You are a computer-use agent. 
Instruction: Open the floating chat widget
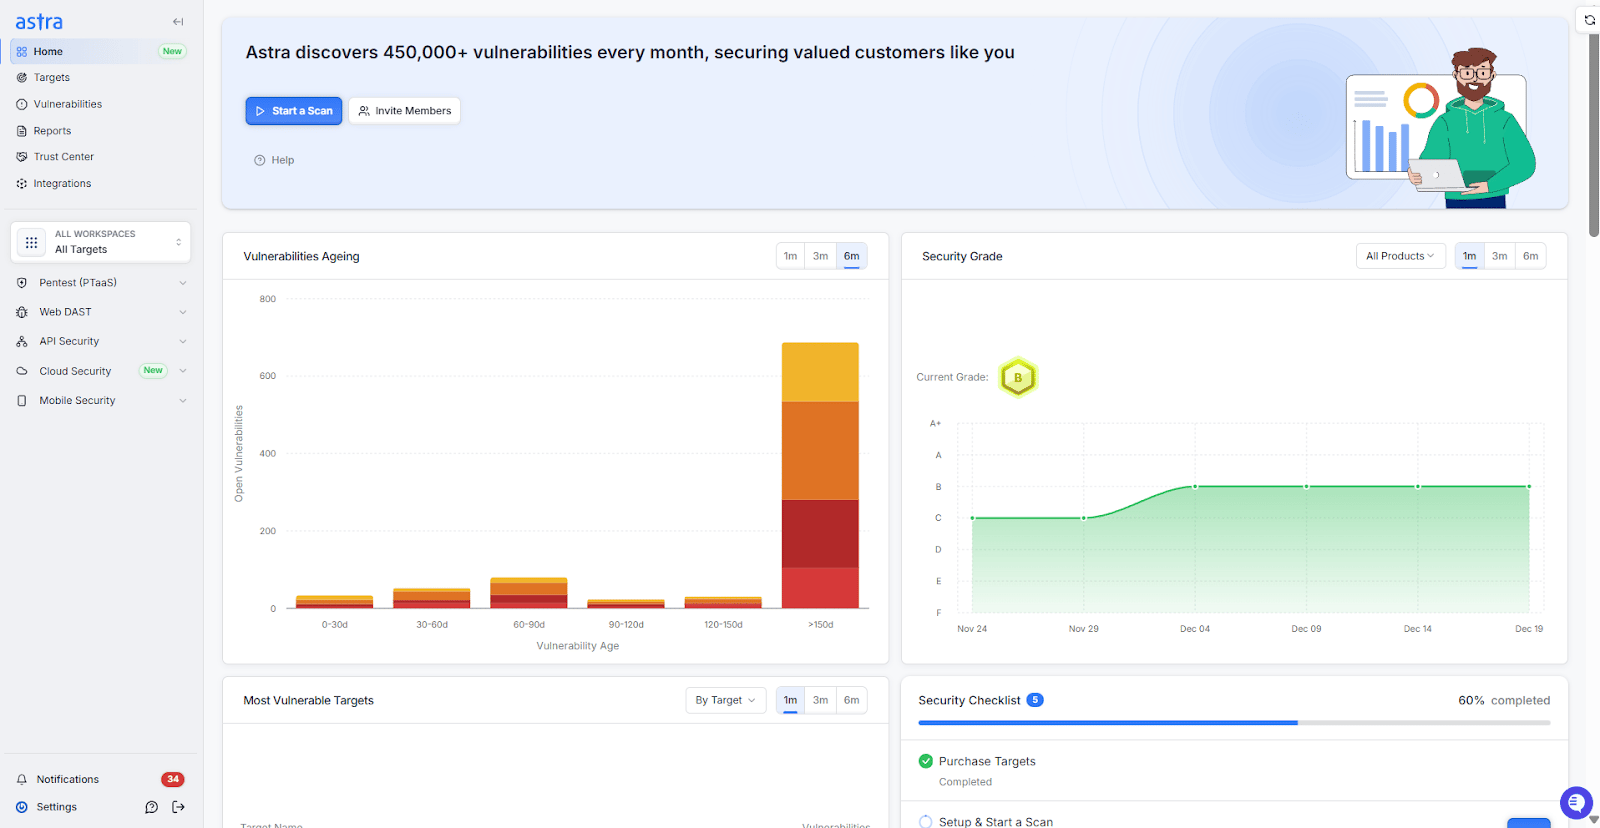click(x=1576, y=802)
